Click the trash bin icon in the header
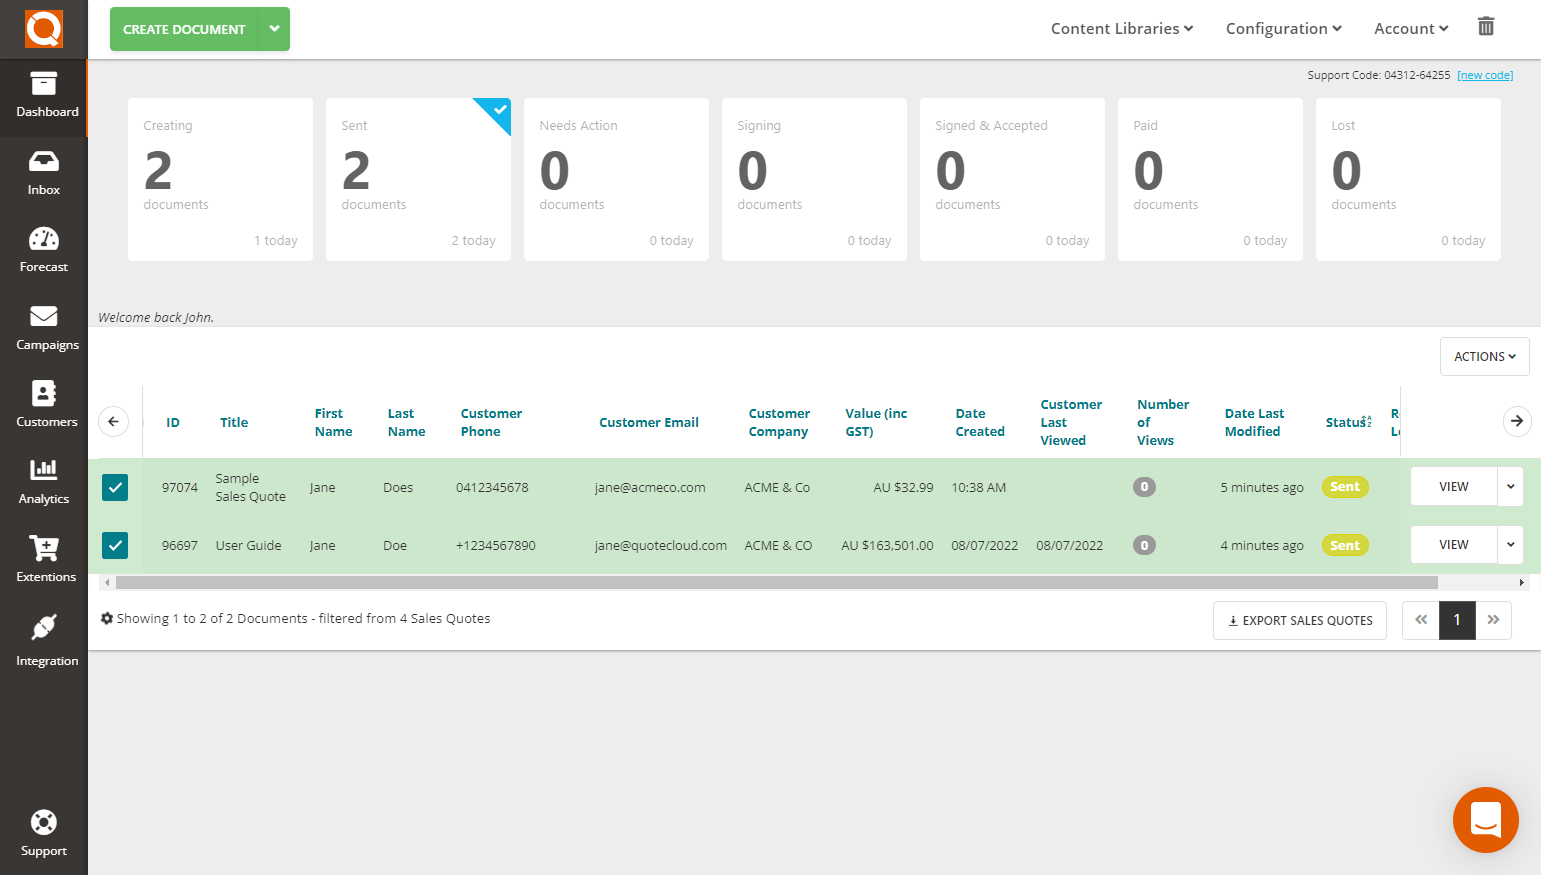 point(1485,26)
